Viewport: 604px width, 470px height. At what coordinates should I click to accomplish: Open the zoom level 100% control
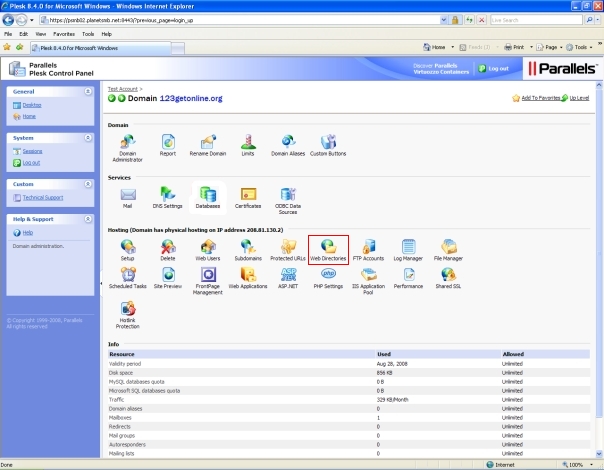point(577,465)
